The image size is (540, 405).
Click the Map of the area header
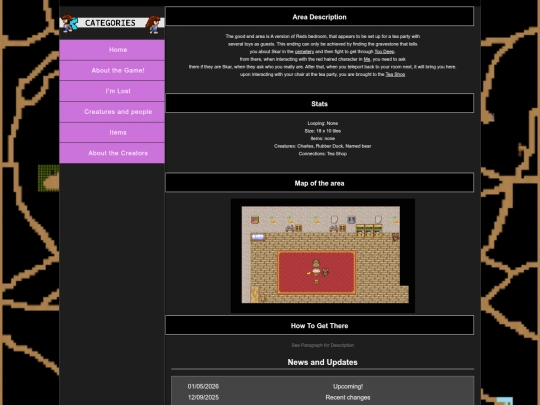320,183
